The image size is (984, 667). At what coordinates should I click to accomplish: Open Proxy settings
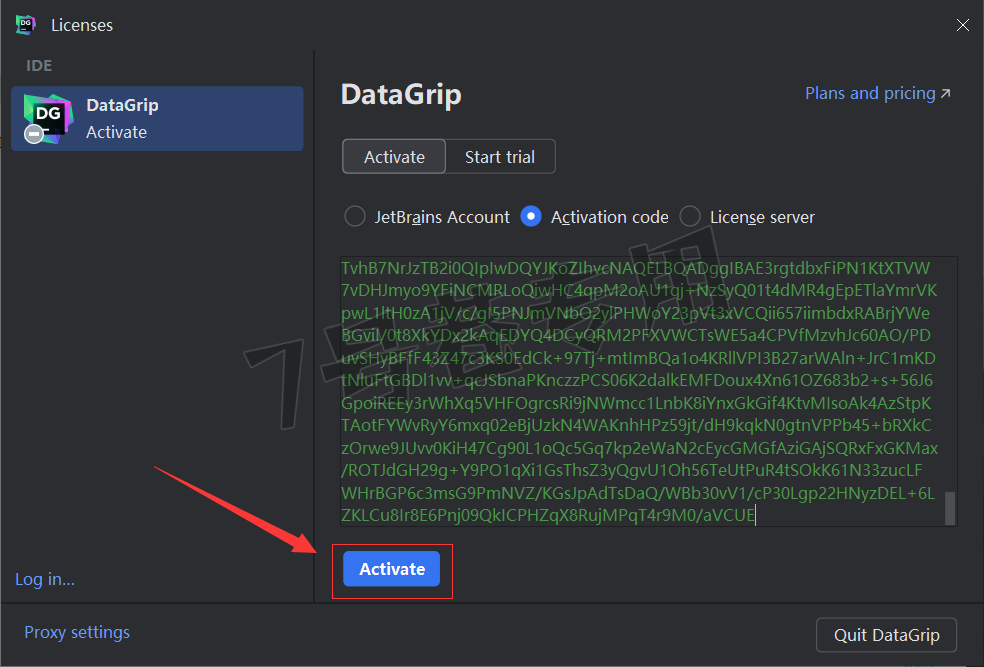[x=77, y=632]
